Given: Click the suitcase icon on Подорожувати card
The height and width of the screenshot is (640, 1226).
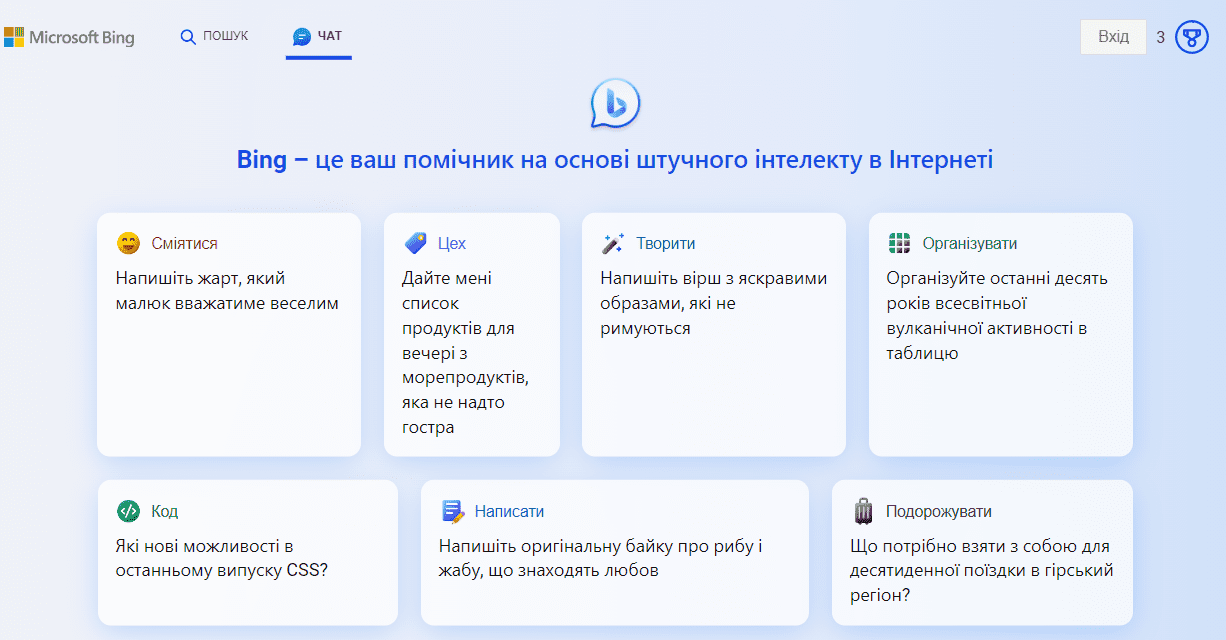Looking at the screenshot, I should coord(863,511).
